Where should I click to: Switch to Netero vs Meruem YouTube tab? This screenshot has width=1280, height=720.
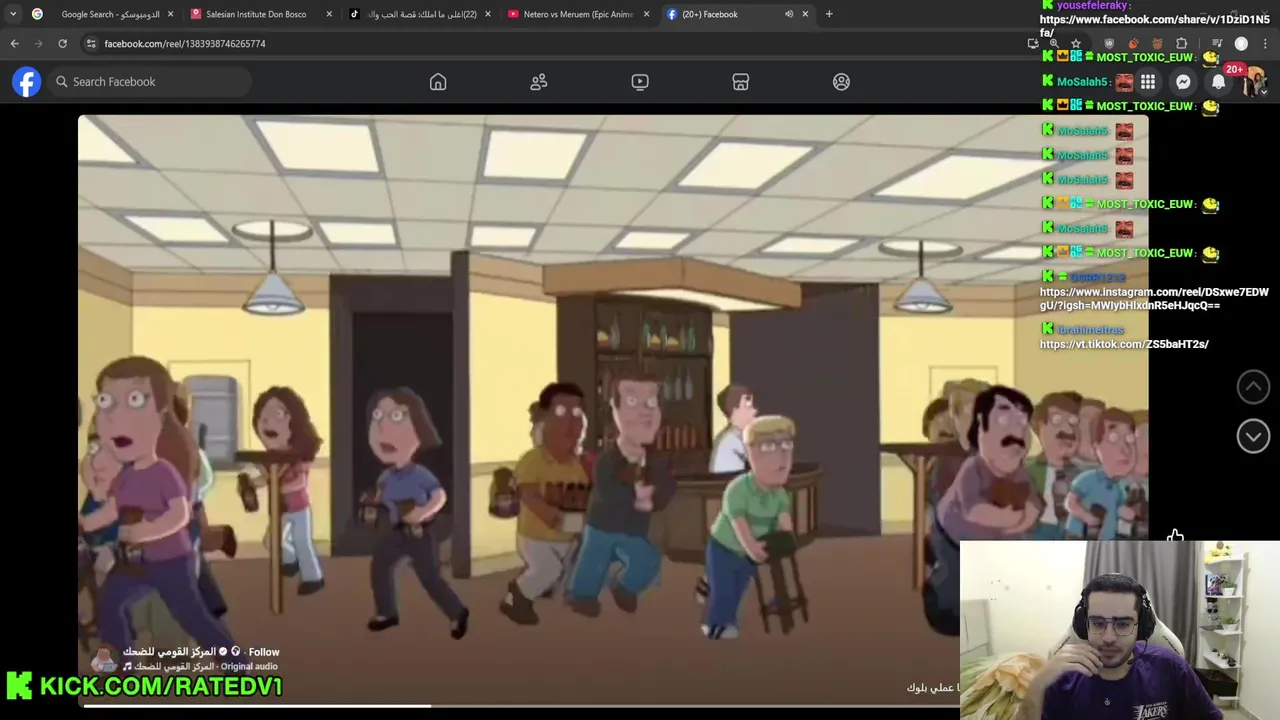577,14
